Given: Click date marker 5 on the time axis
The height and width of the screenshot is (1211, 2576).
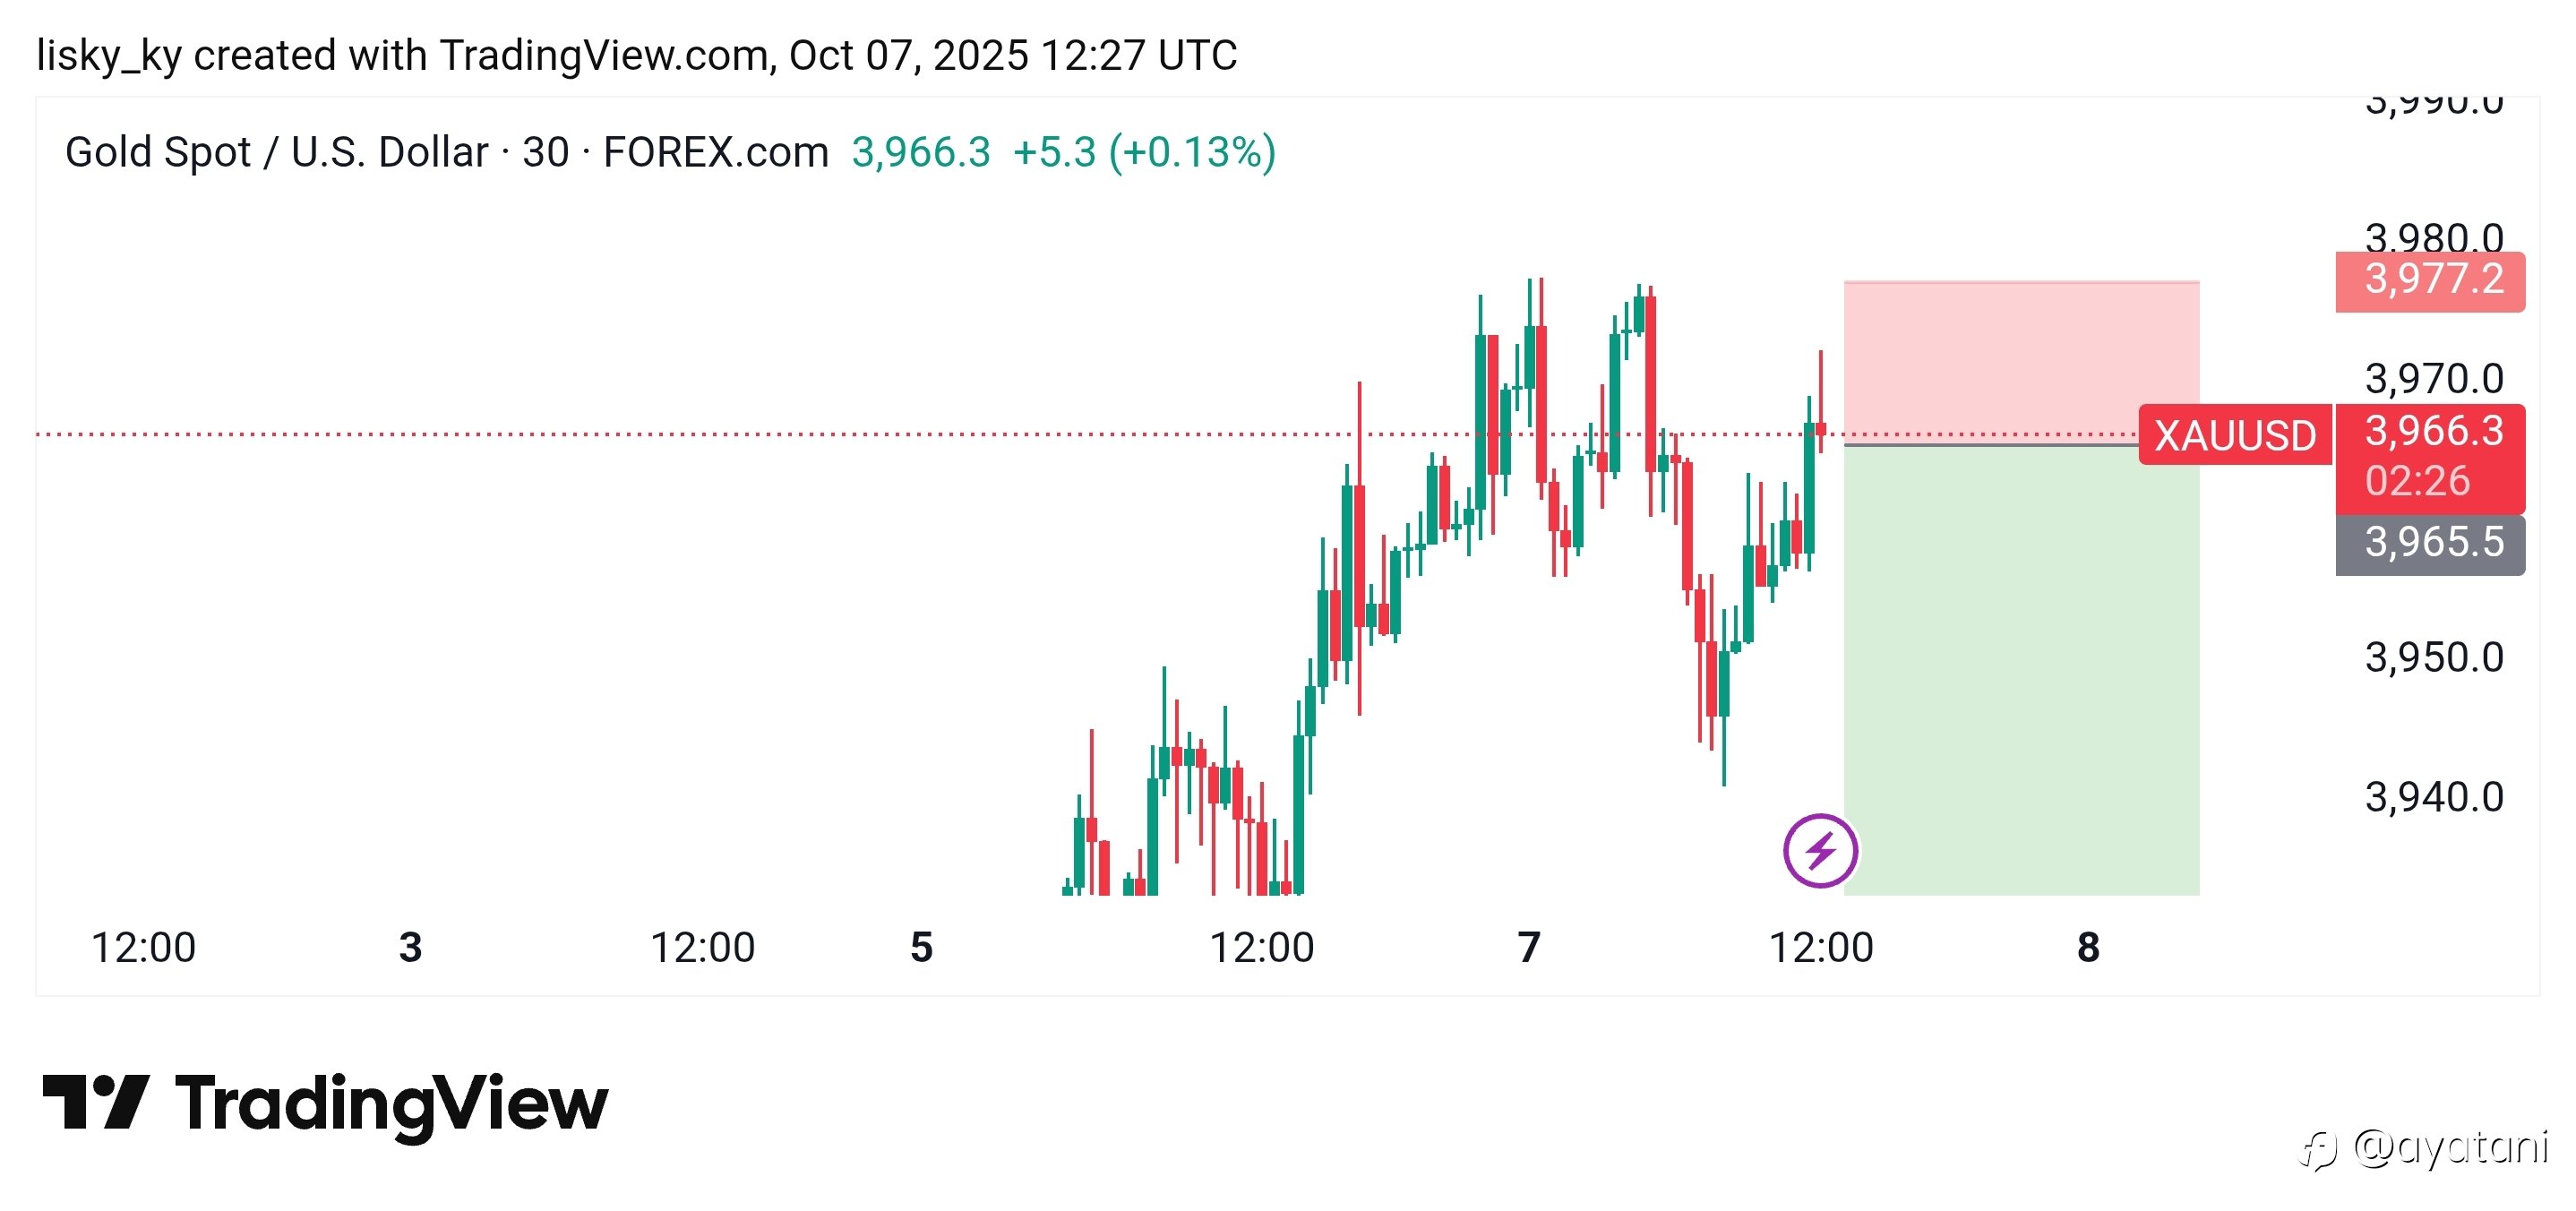Looking at the screenshot, I should click(921, 947).
